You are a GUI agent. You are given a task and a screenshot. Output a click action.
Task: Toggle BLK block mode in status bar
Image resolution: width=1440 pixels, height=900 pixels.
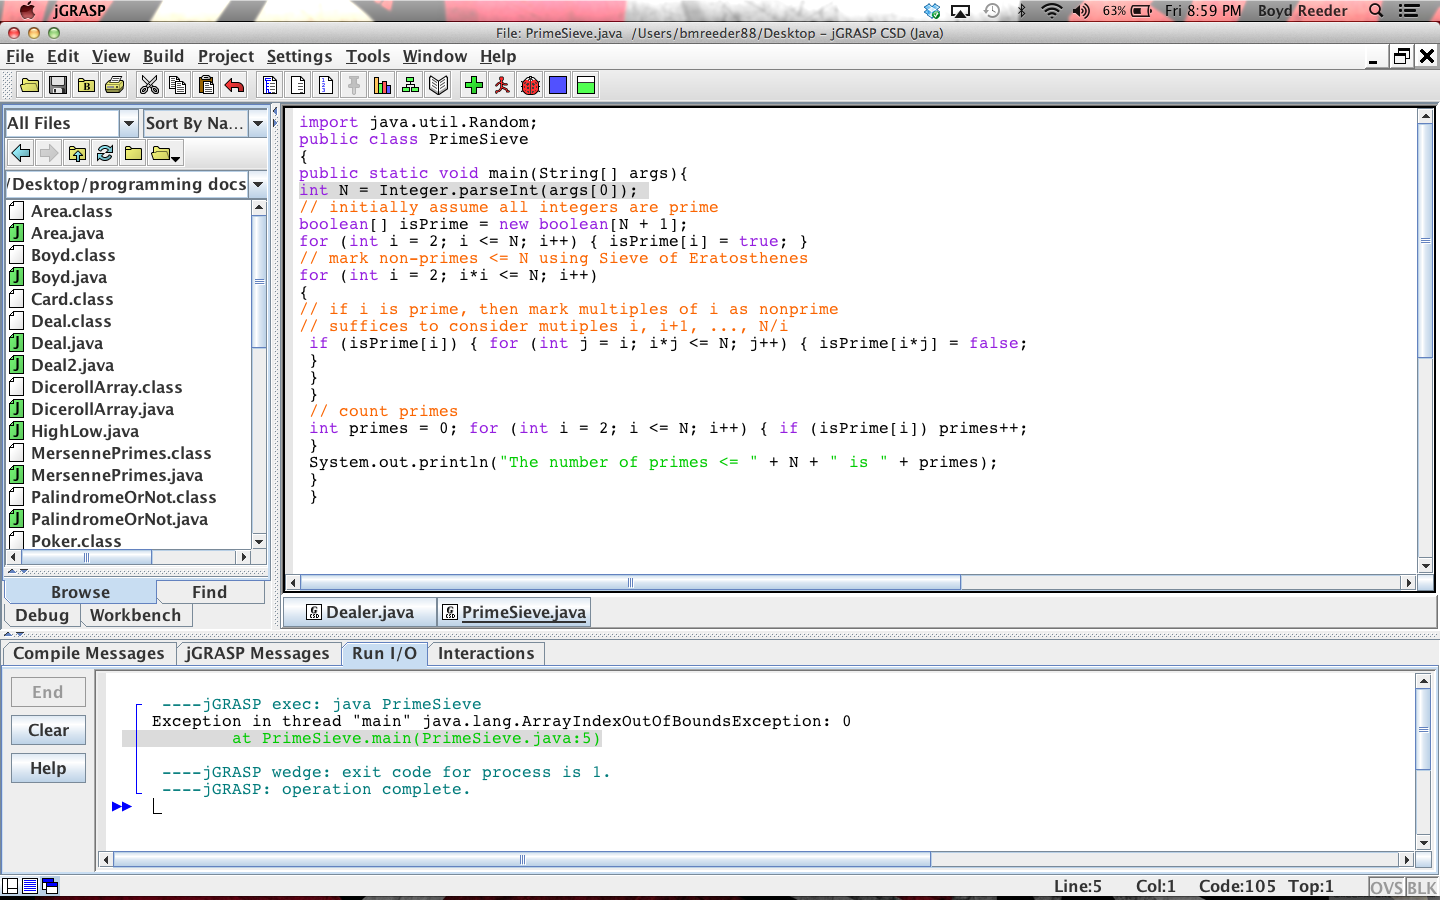(x=1421, y=887)
